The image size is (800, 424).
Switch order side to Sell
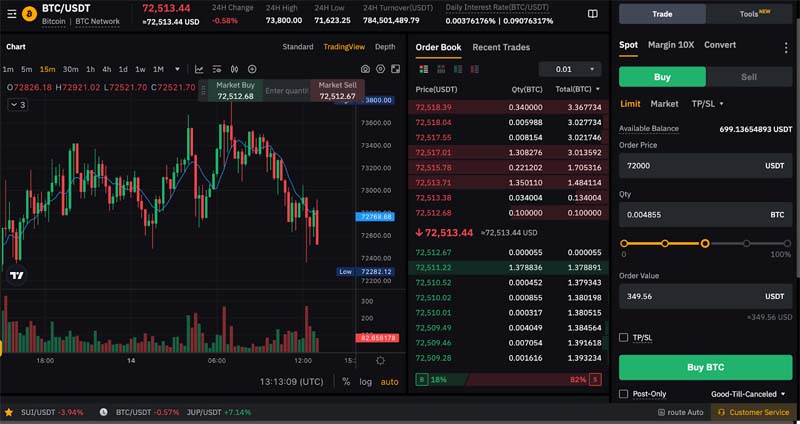tap(749, 77)
